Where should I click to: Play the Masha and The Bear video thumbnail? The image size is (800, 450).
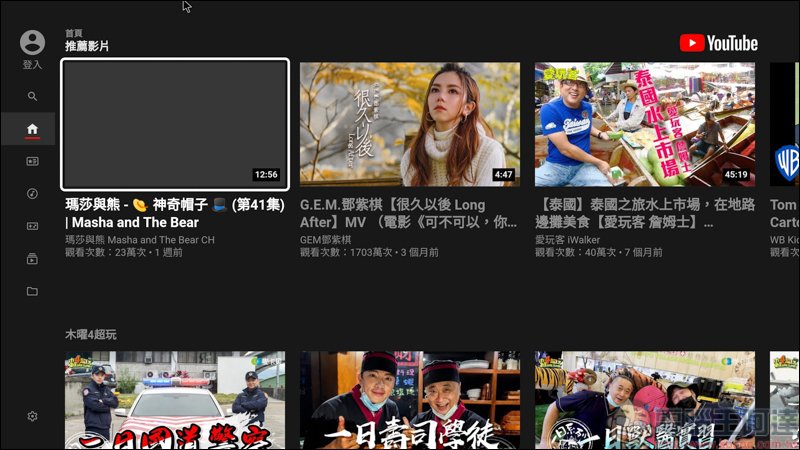[175, 124]
